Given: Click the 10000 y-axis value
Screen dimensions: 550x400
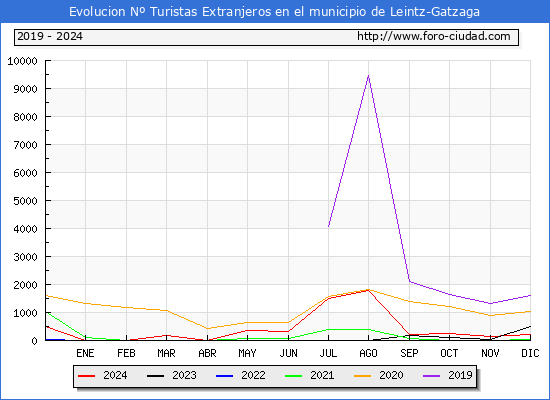Looking at the screenshot, I should pos(22,61).
